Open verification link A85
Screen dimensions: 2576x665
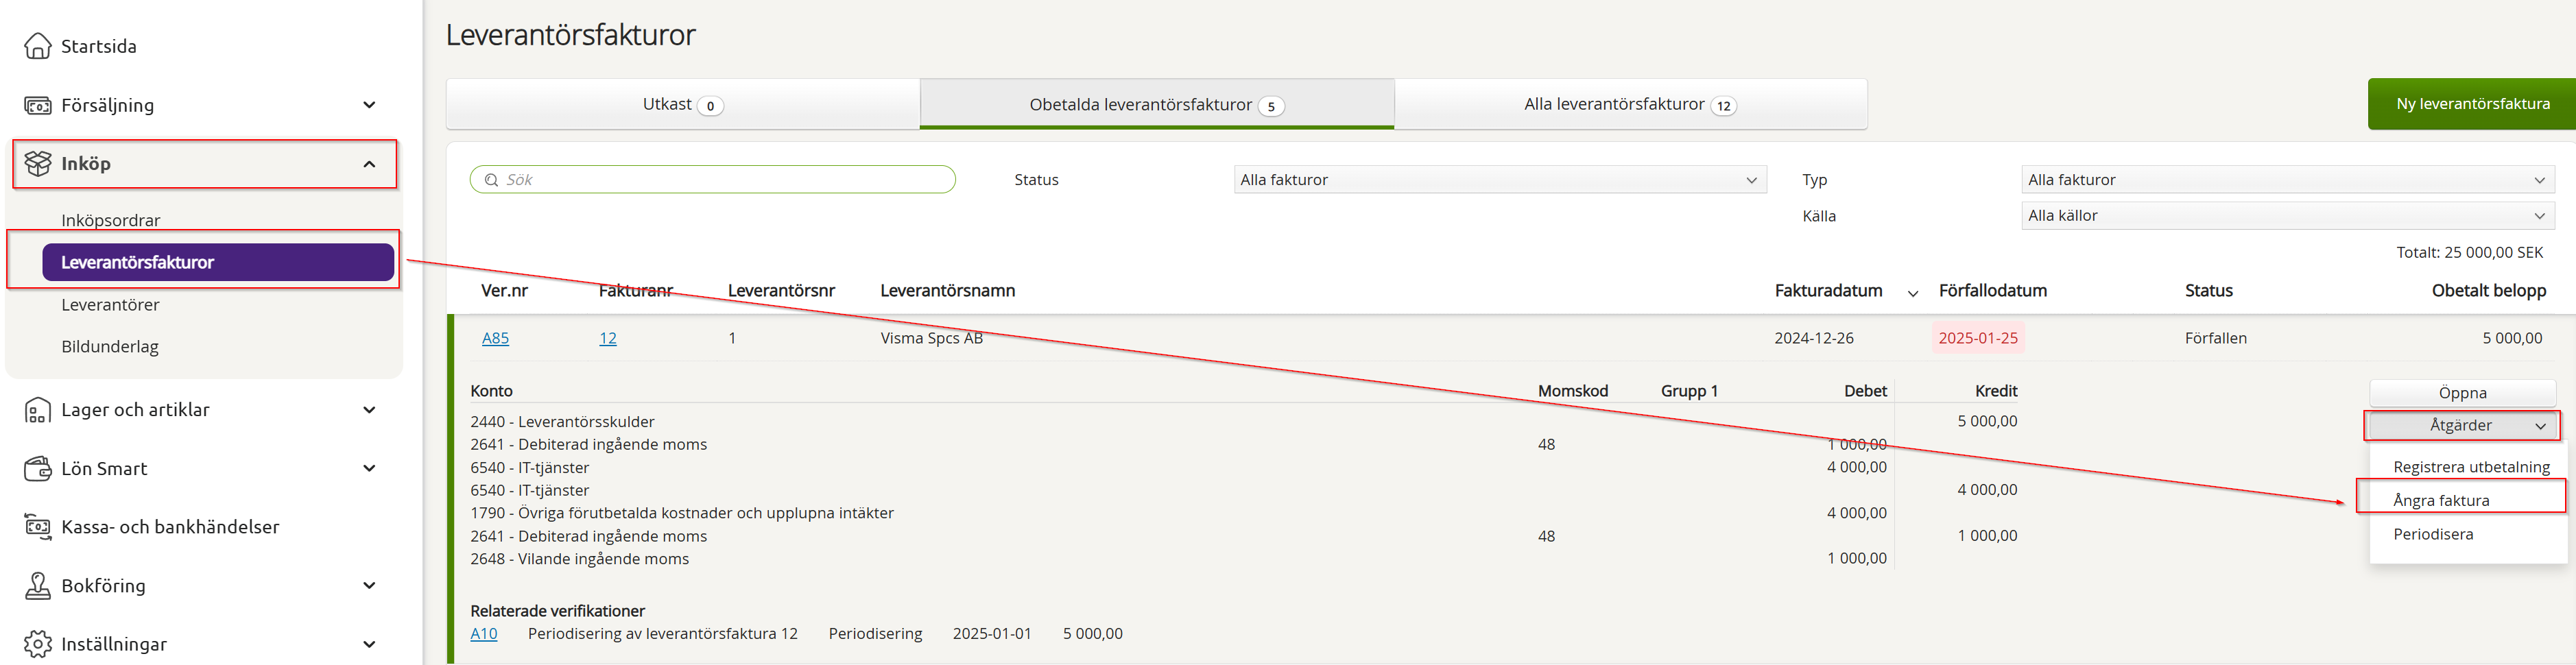[495, 338]
